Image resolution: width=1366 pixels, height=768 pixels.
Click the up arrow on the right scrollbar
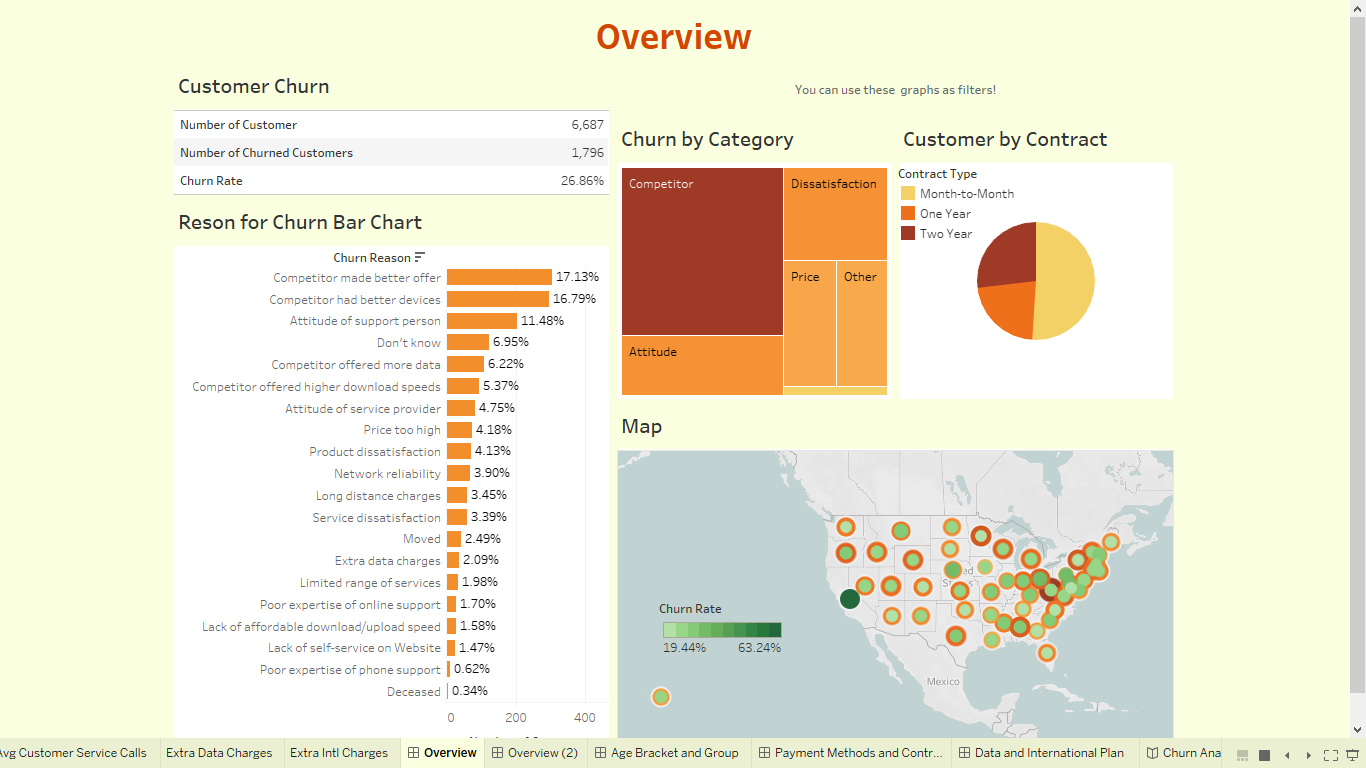pyautogui.click(x=1359, y=8)
